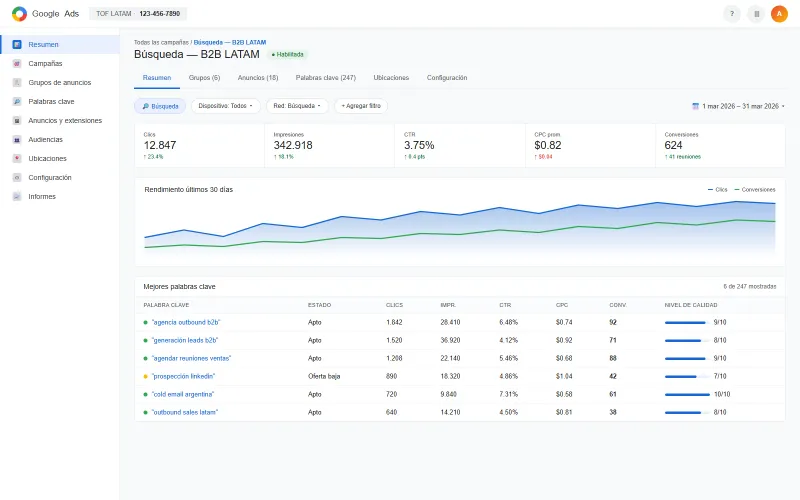Click quality bar for "agencia outbound b2b"

coord(687,322)
